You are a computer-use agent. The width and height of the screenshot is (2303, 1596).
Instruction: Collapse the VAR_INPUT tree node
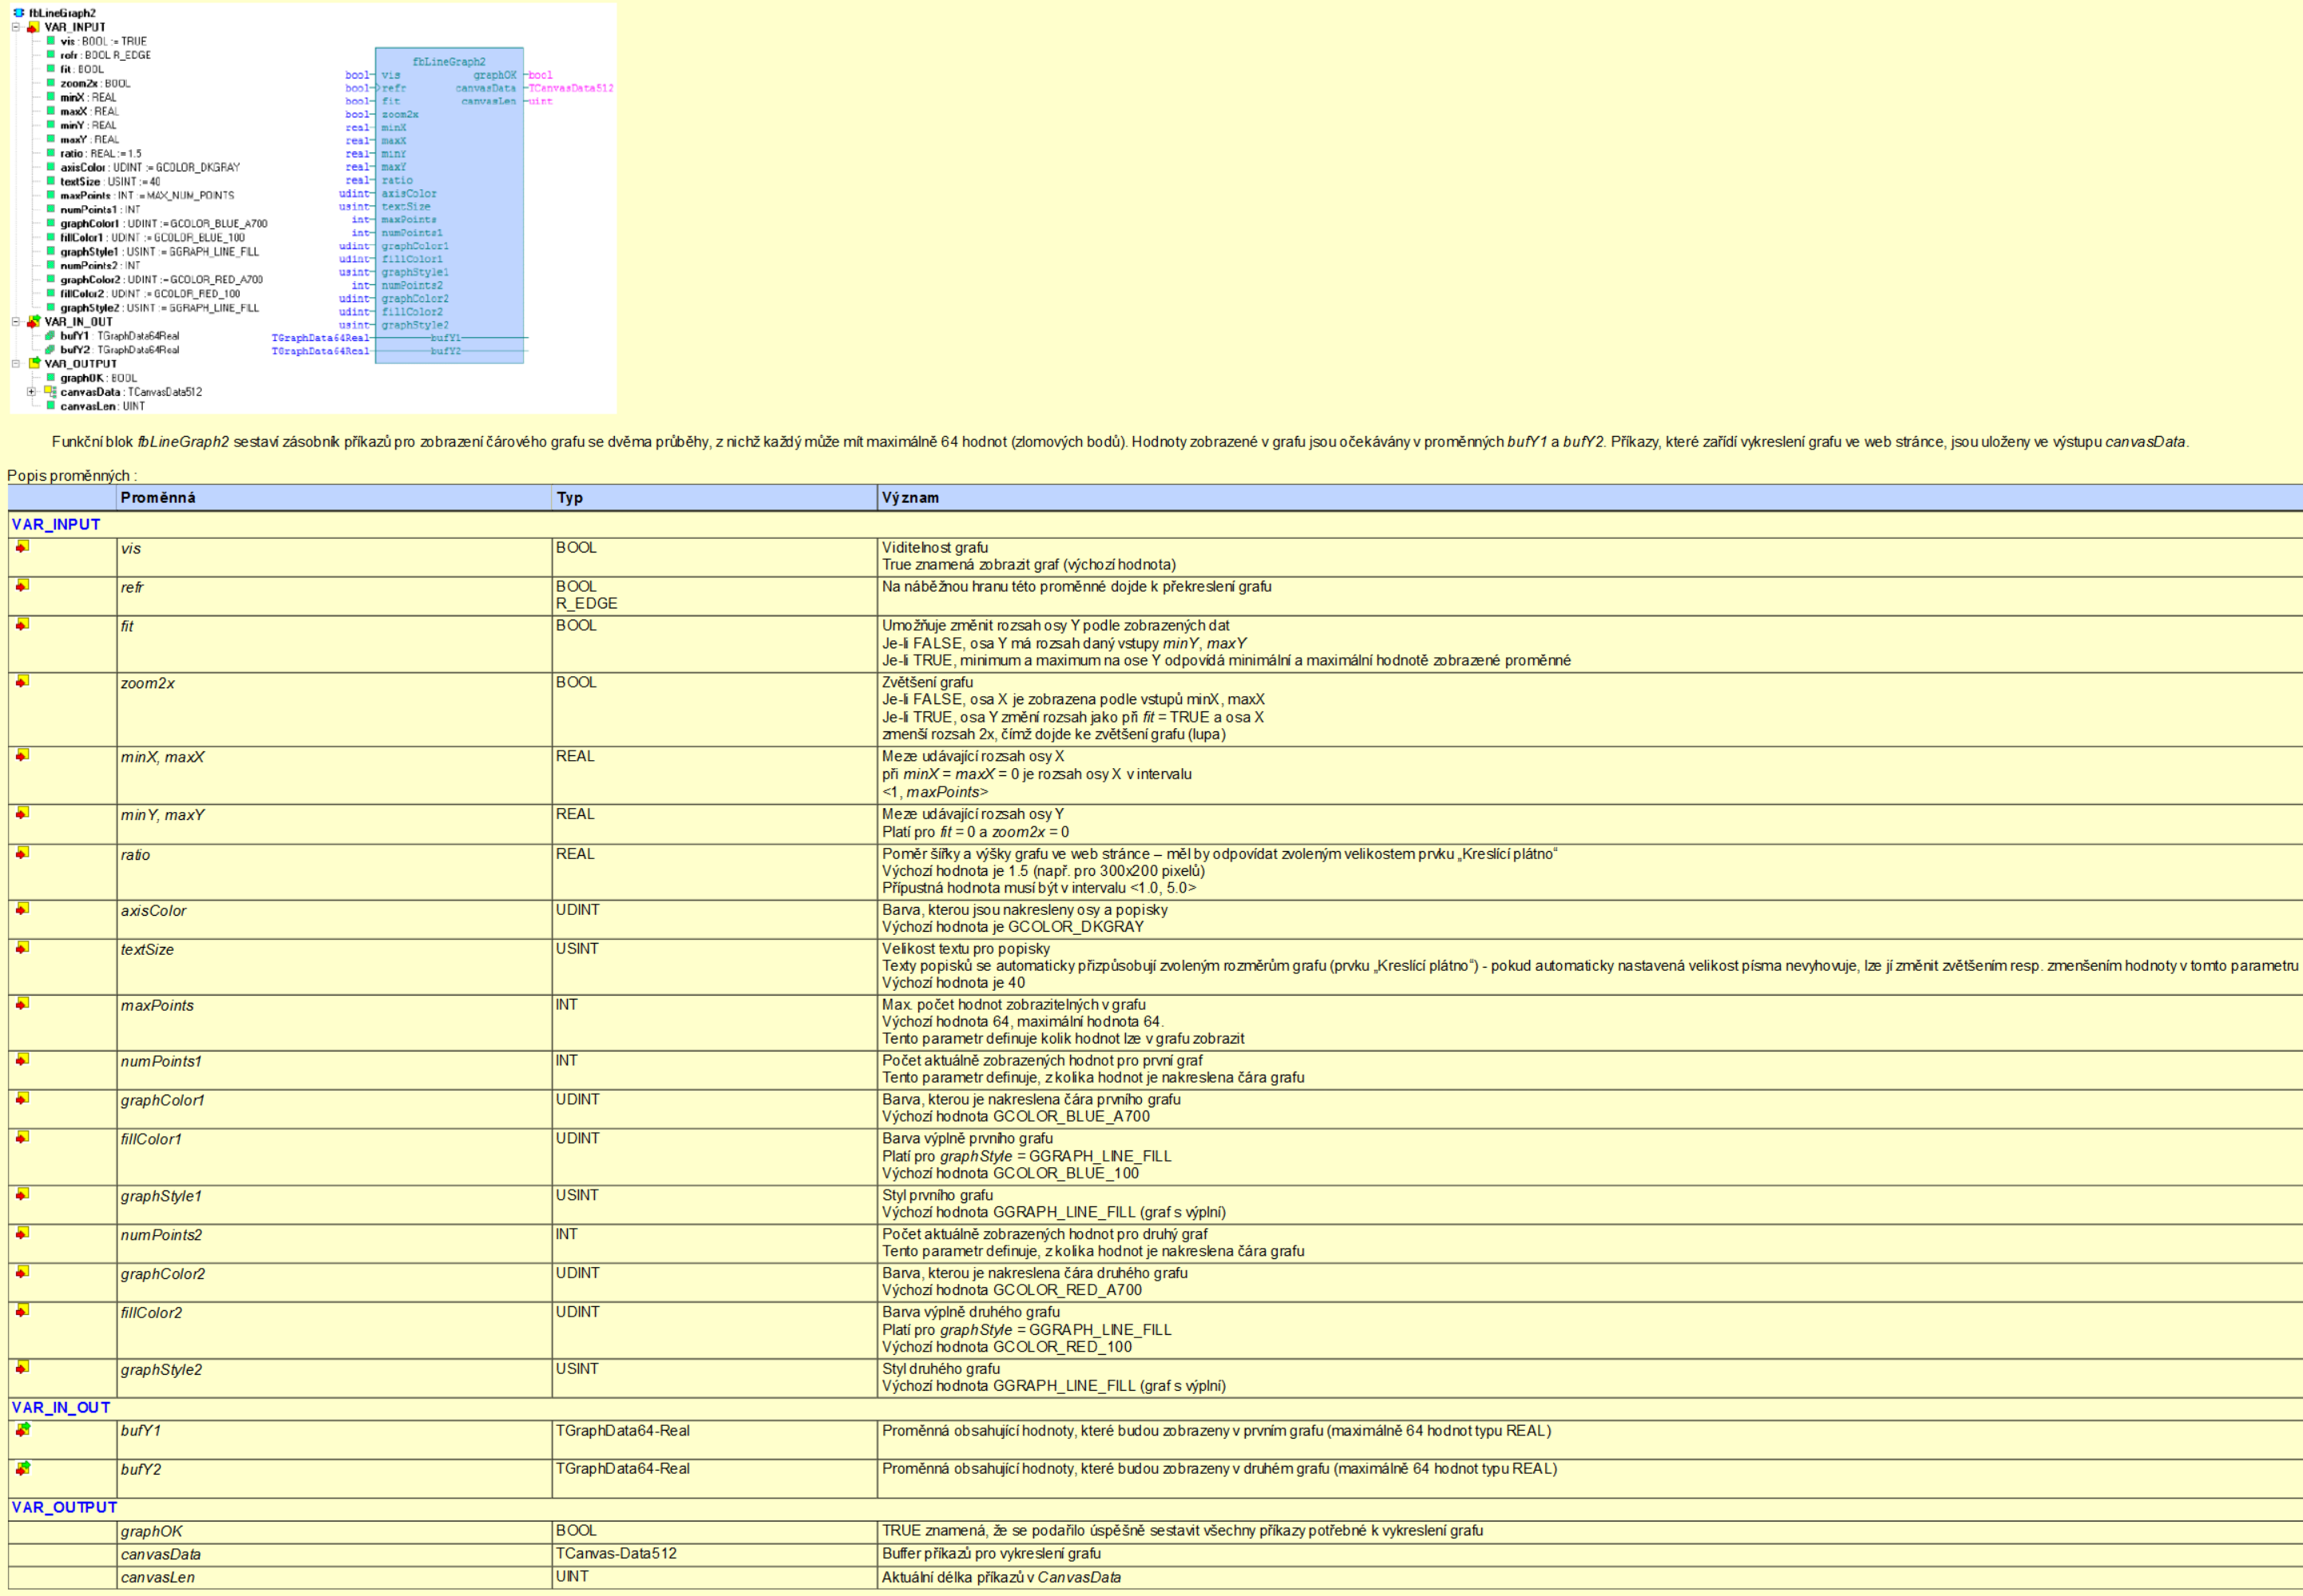(x=16, y=27)
